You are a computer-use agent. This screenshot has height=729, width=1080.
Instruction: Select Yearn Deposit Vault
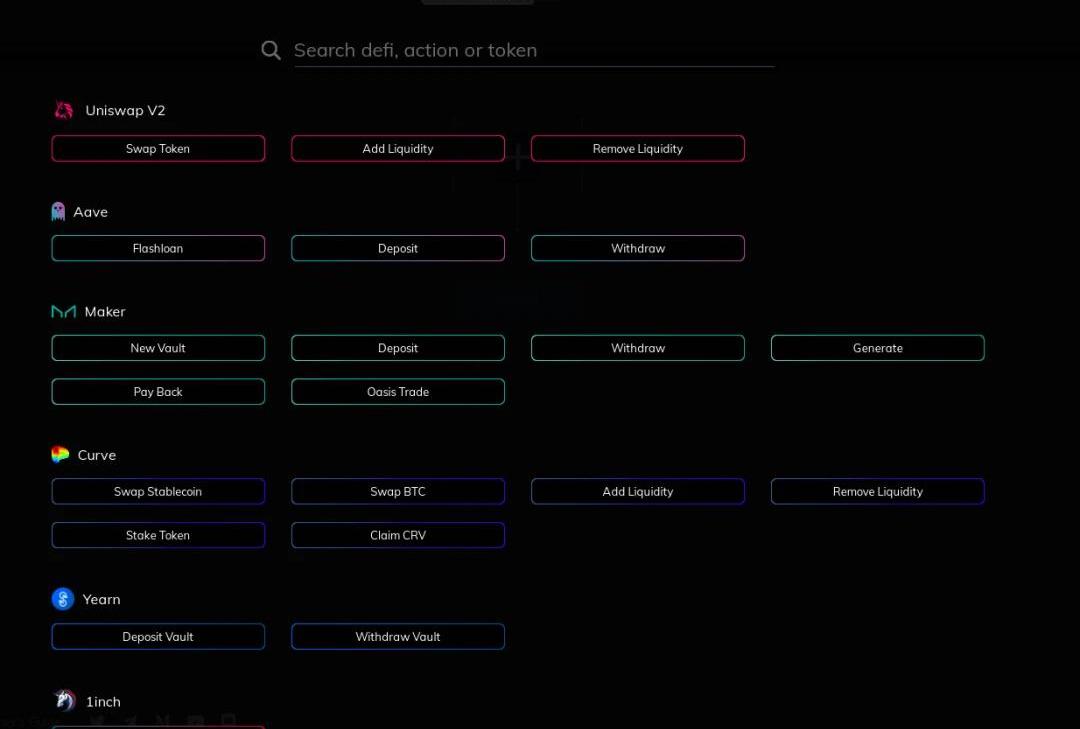(x=158, y=637)
